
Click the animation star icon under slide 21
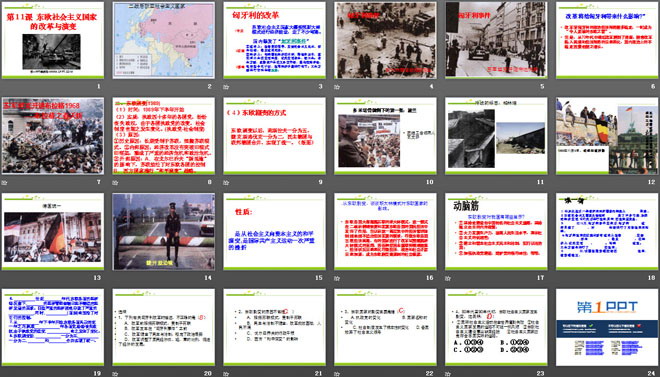click(226, 374)
